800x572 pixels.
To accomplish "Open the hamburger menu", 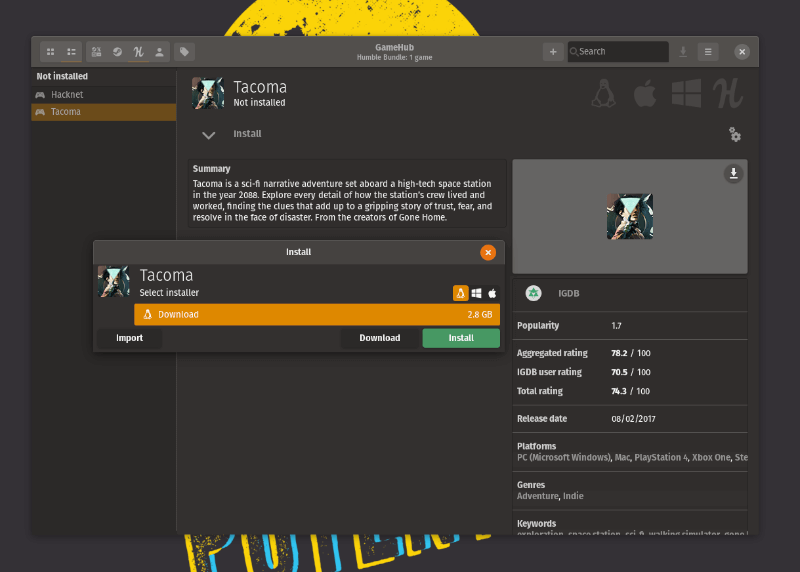I will point(708,51).
